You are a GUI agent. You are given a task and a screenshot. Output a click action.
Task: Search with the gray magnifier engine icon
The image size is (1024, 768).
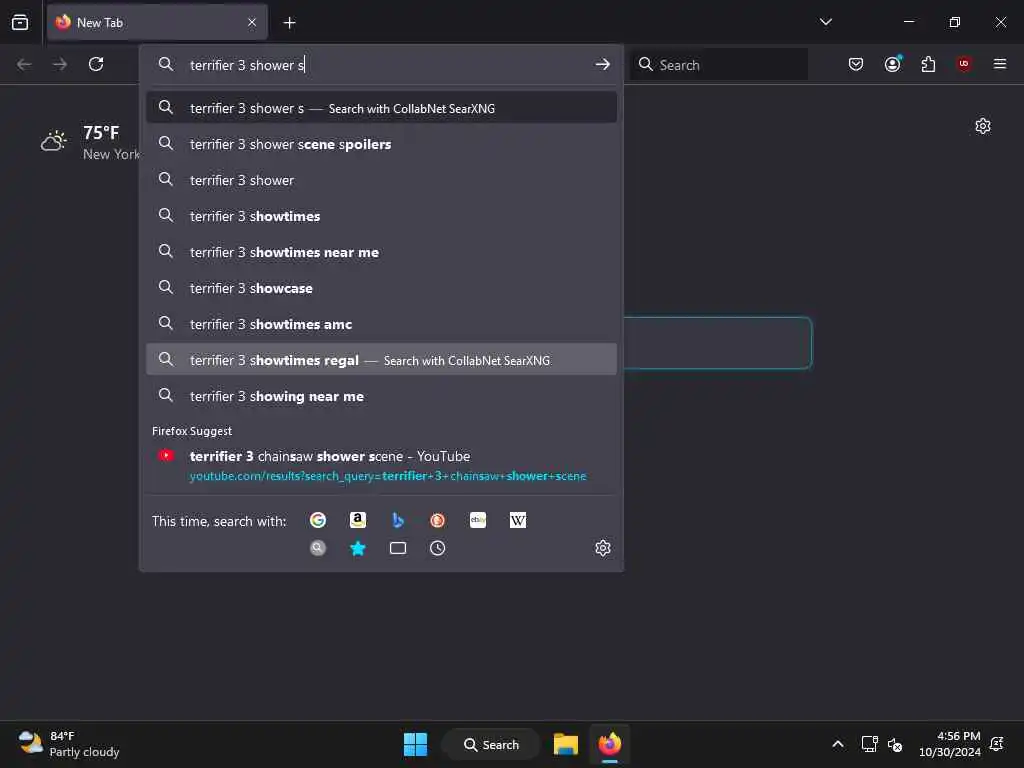(318, 548)
